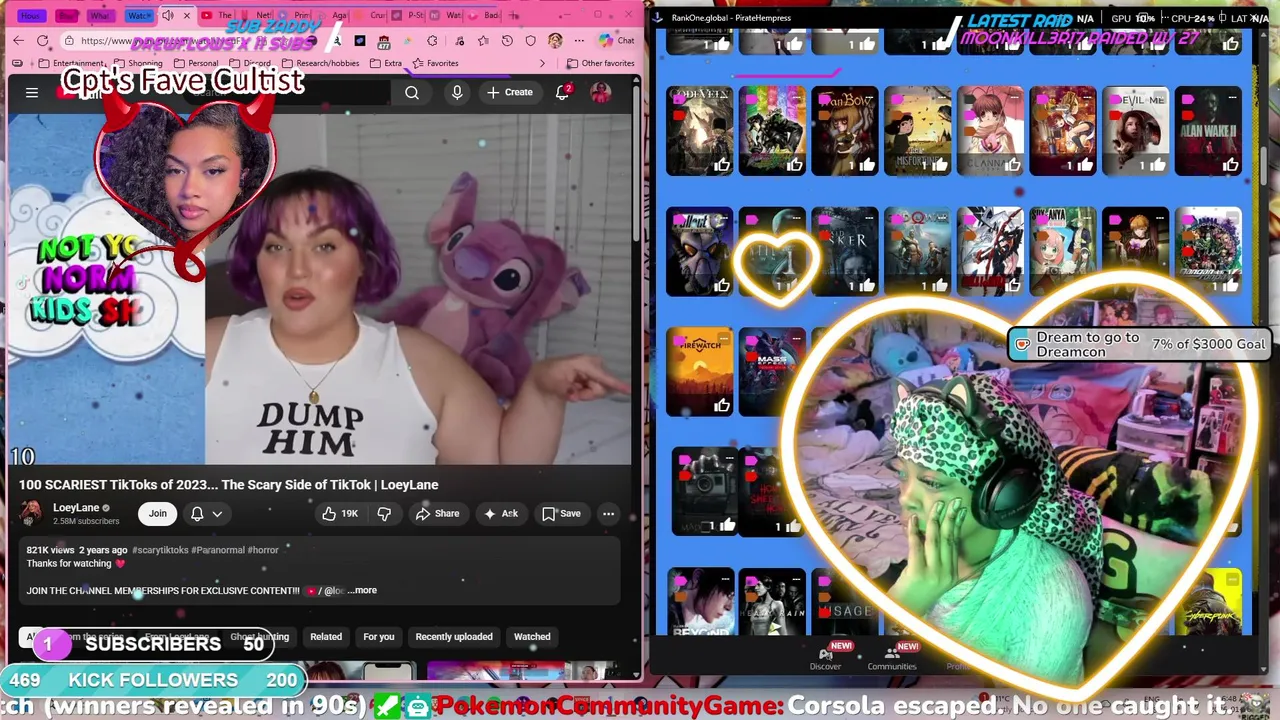
Task: Open the YouTube hamburger guide menu
Action: click(32, 92)
